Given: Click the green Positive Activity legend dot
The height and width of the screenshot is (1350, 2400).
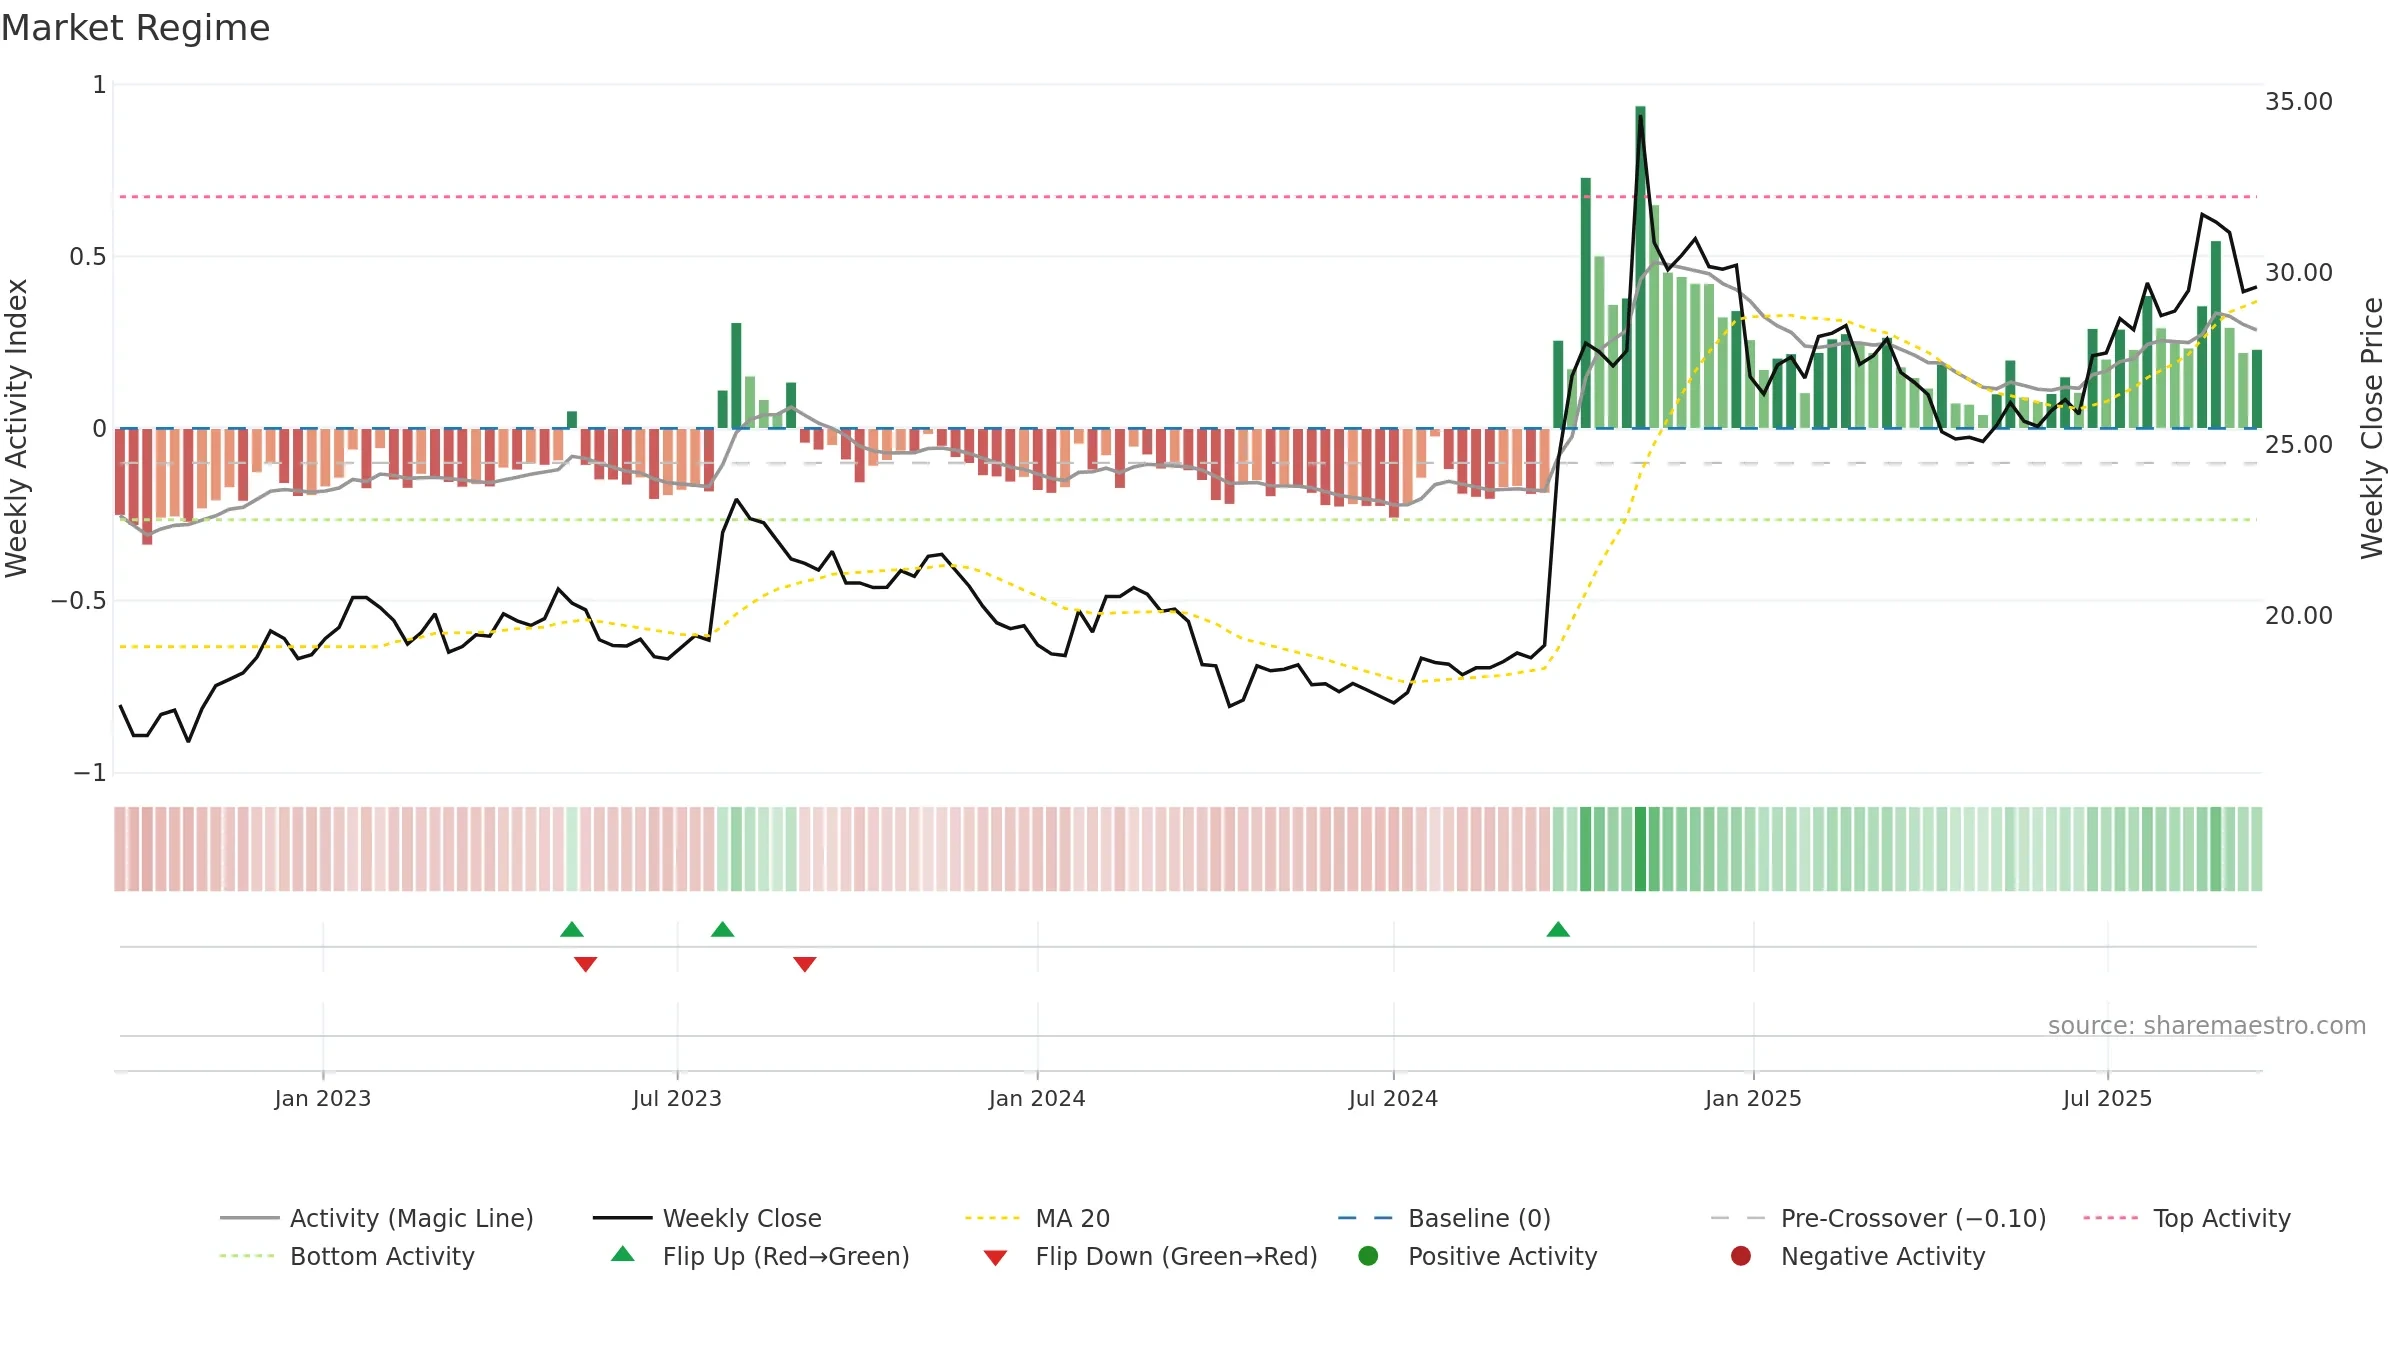Looking at the screenshot, I should point(1368,1256).
